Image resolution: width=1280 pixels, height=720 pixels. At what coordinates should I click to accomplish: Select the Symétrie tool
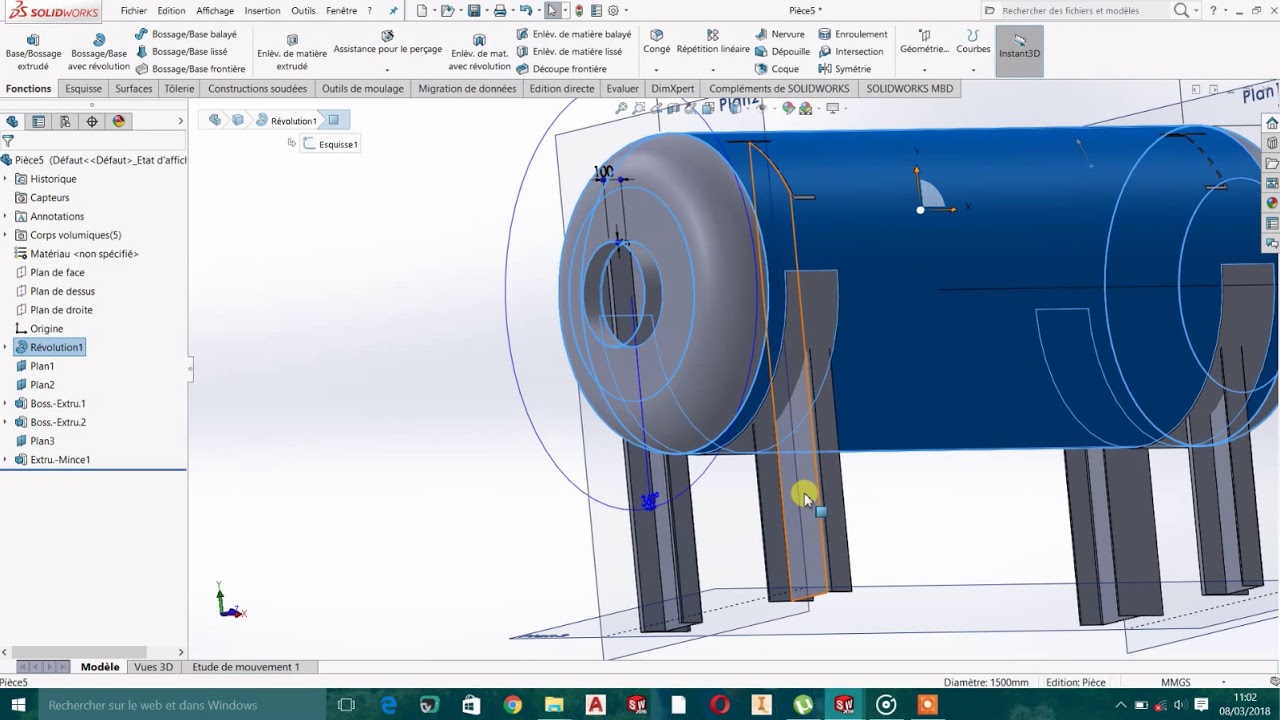point(845,69)
